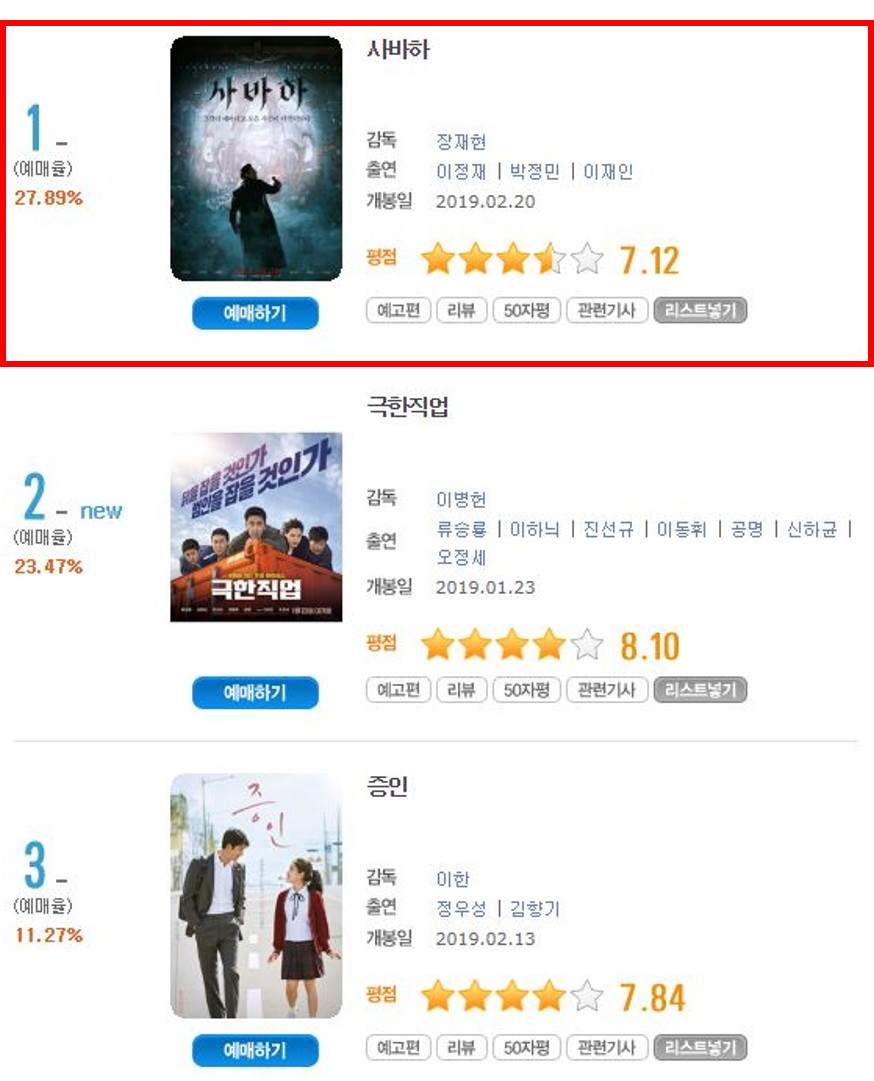874x1081 pixels.
Task: Open the 극한직업 movie poster thumbnail
Action: pyautogui.click(x=256, y=527)
